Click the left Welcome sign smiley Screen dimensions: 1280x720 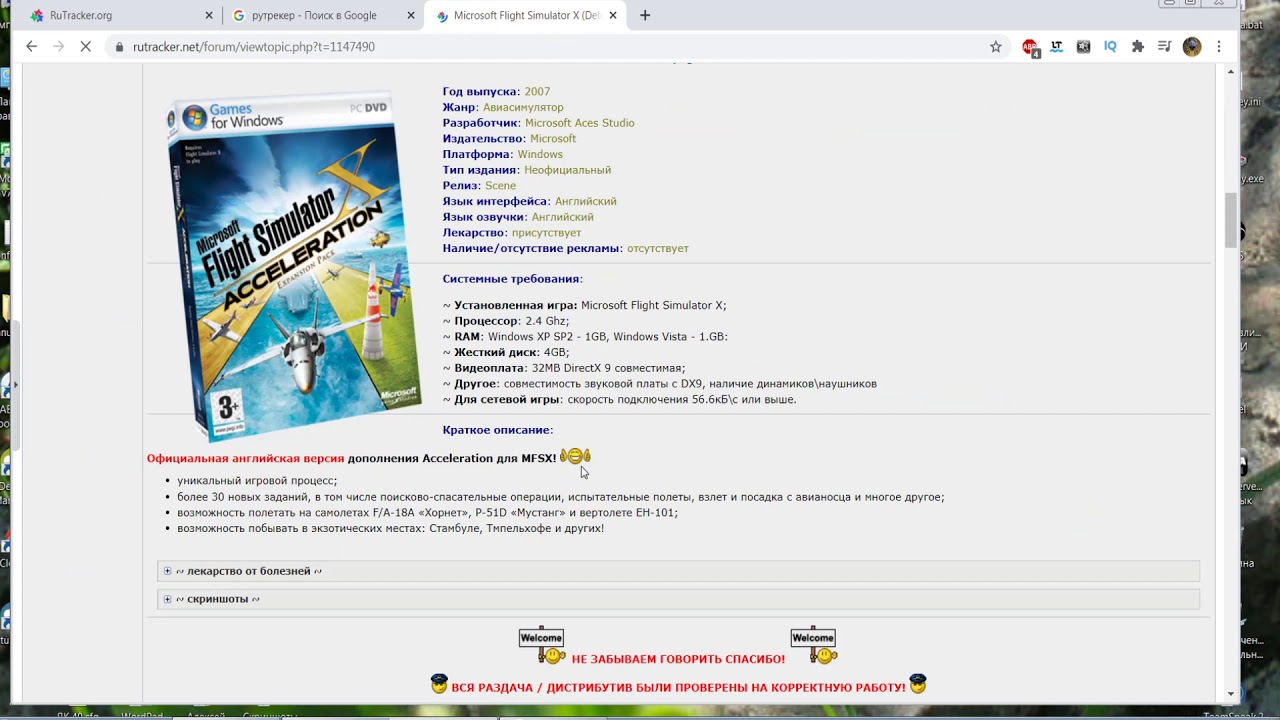542,646
